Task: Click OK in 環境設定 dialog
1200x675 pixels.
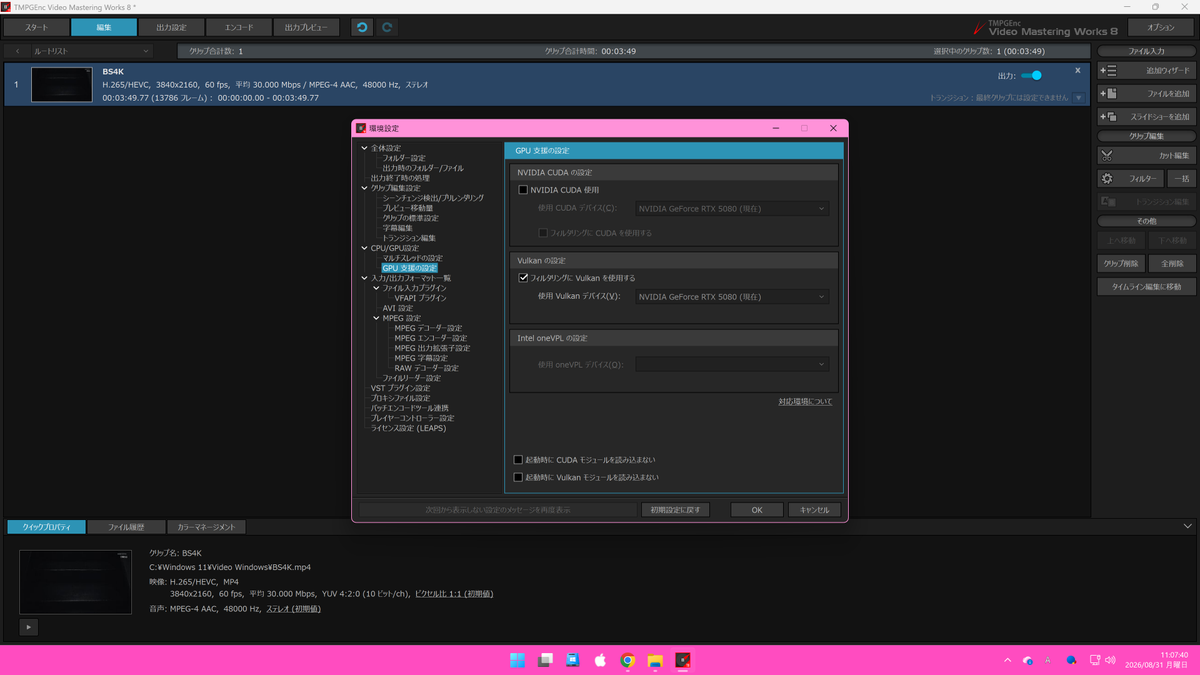Action: [757, 510]
